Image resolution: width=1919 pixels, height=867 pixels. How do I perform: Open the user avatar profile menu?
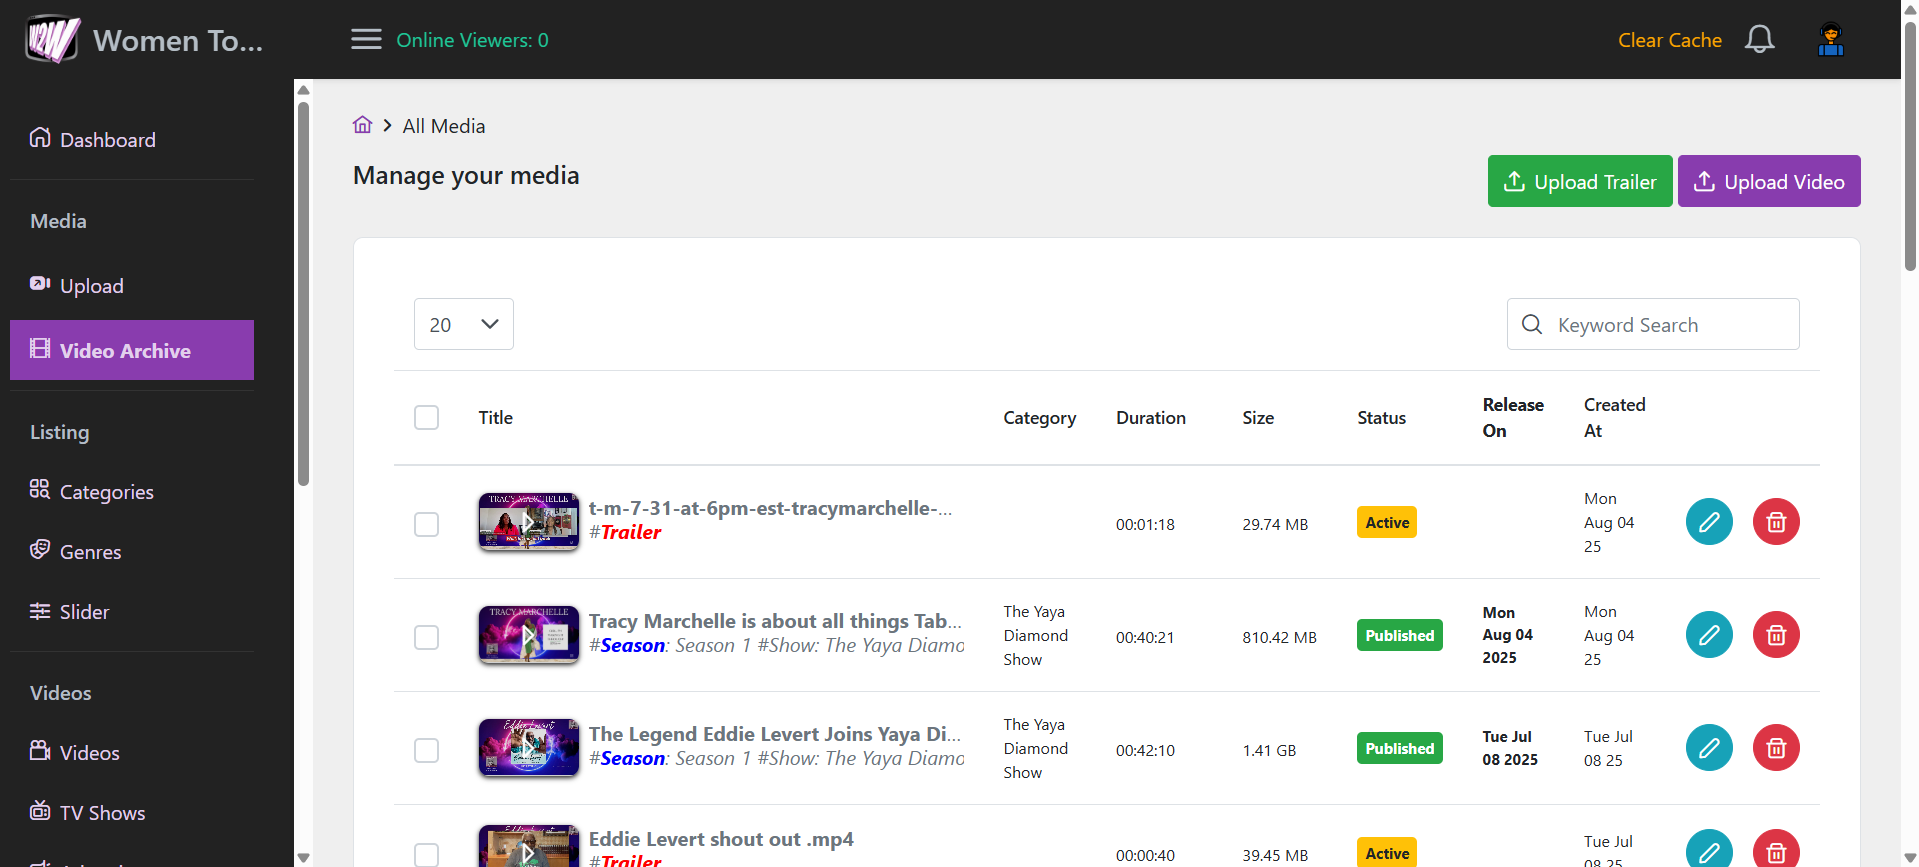tap(1830, 39)
